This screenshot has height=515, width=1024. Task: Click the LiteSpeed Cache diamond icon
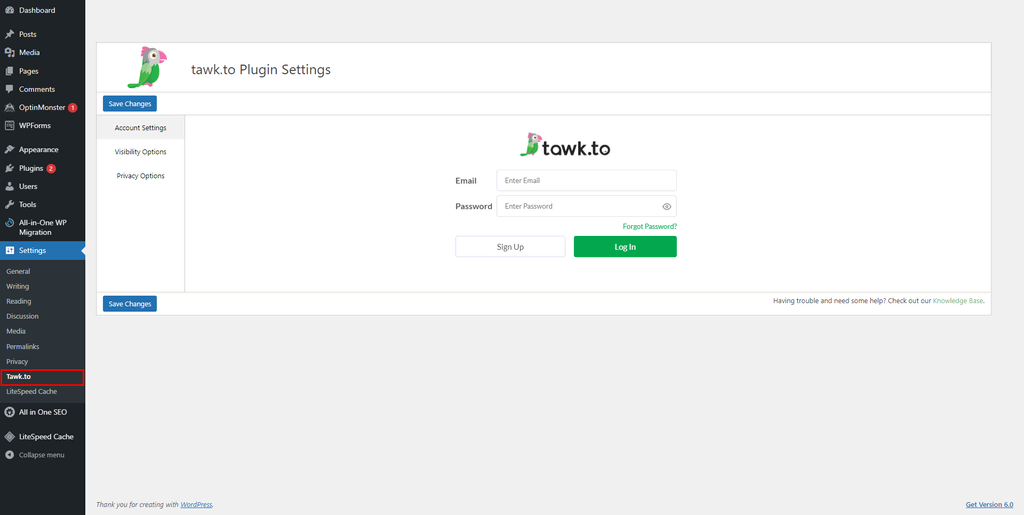(x=10, y=437)
